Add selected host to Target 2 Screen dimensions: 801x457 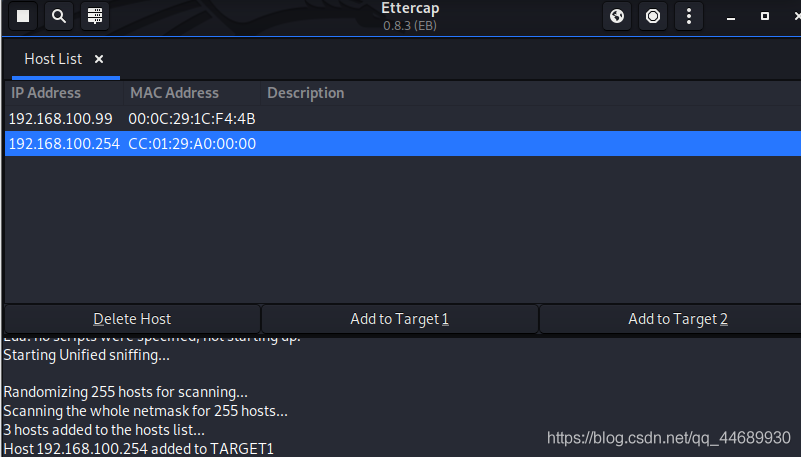[677, 319]
